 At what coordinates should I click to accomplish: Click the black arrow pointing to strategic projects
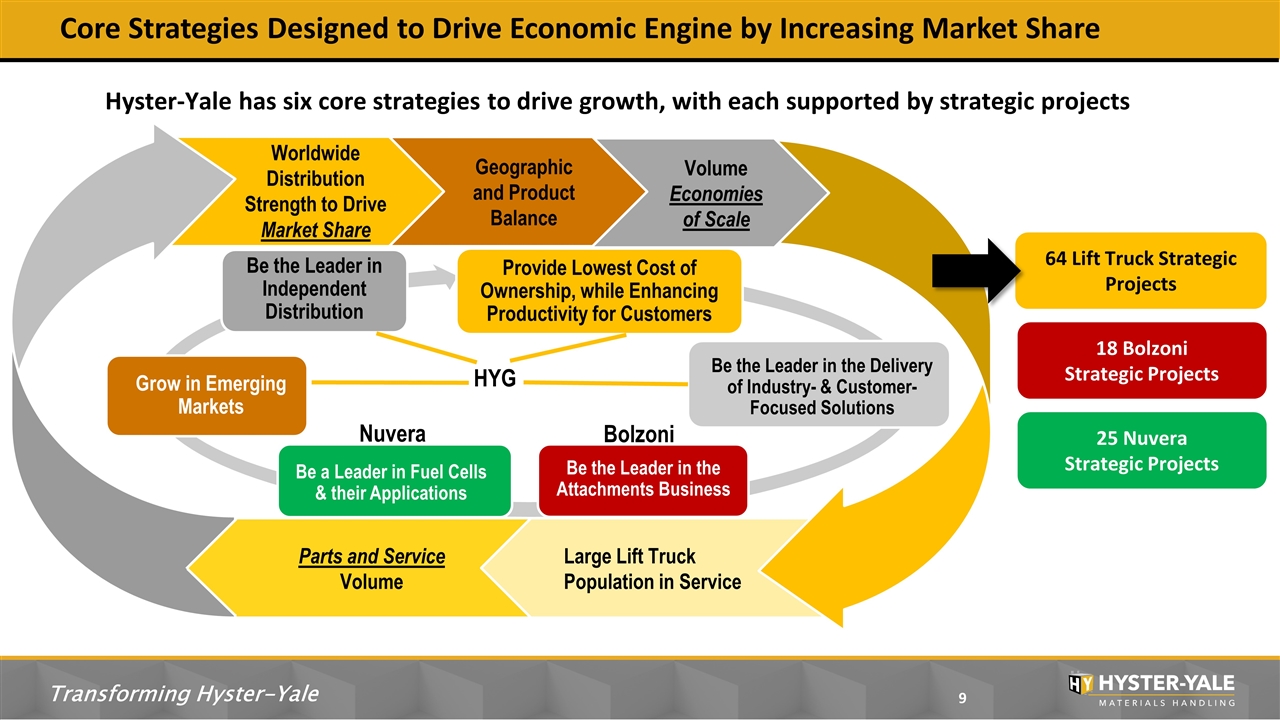[975, 270]
